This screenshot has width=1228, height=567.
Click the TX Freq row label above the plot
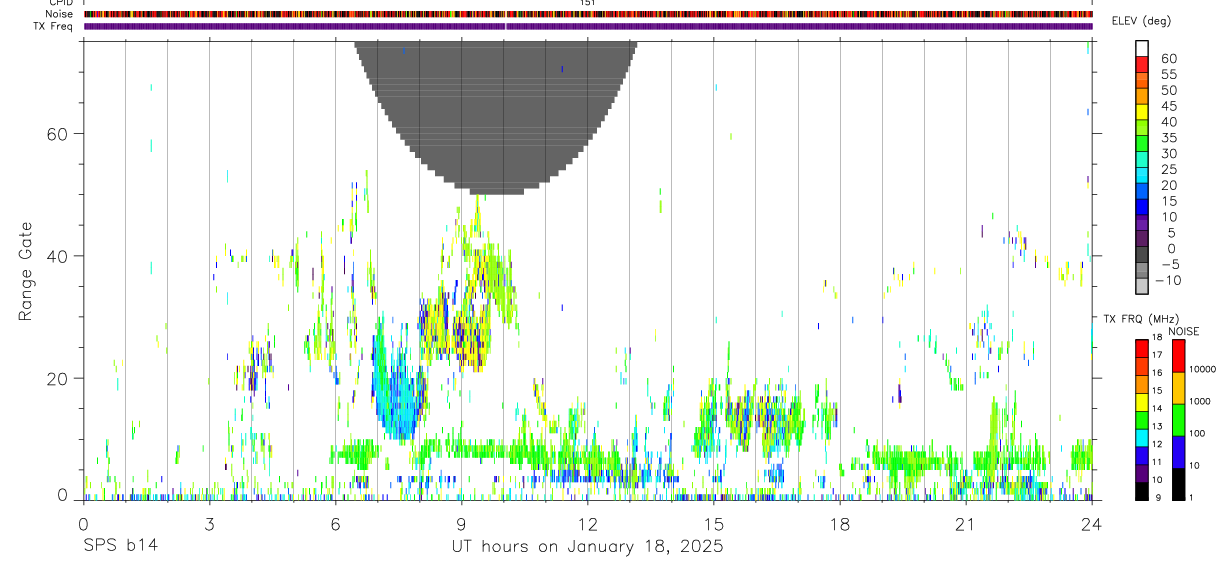(x=54, y=26)
